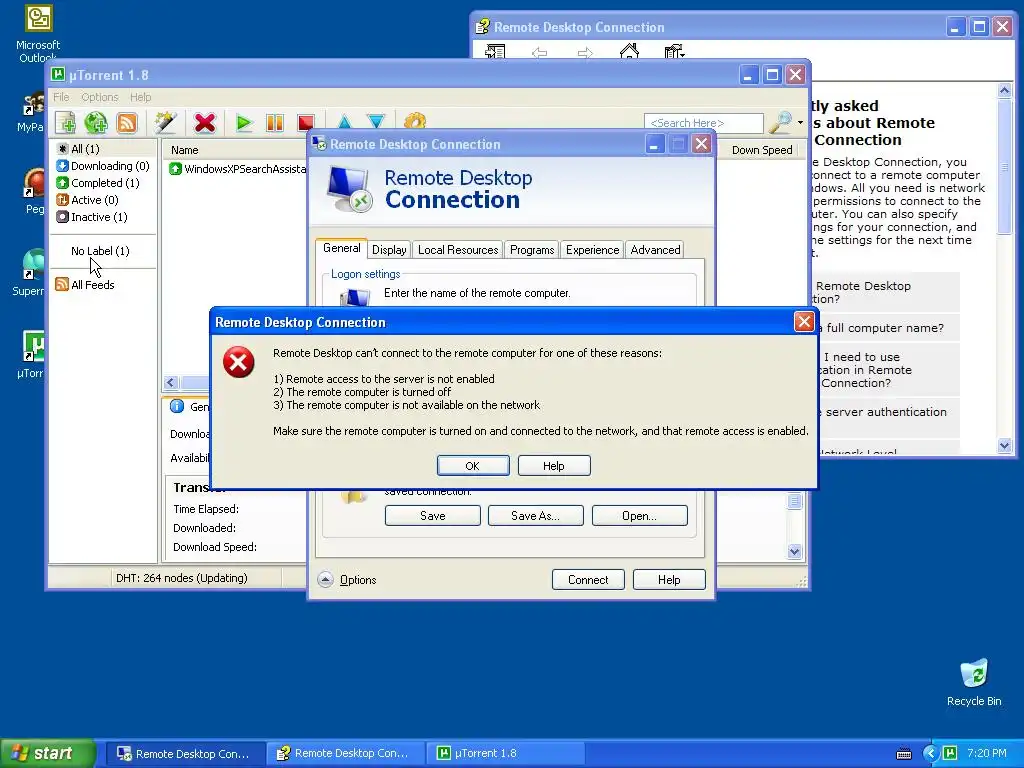
Task: Click Forward arrow in help window toolbar
Action: pyautogui.click(x=585, y=52)
